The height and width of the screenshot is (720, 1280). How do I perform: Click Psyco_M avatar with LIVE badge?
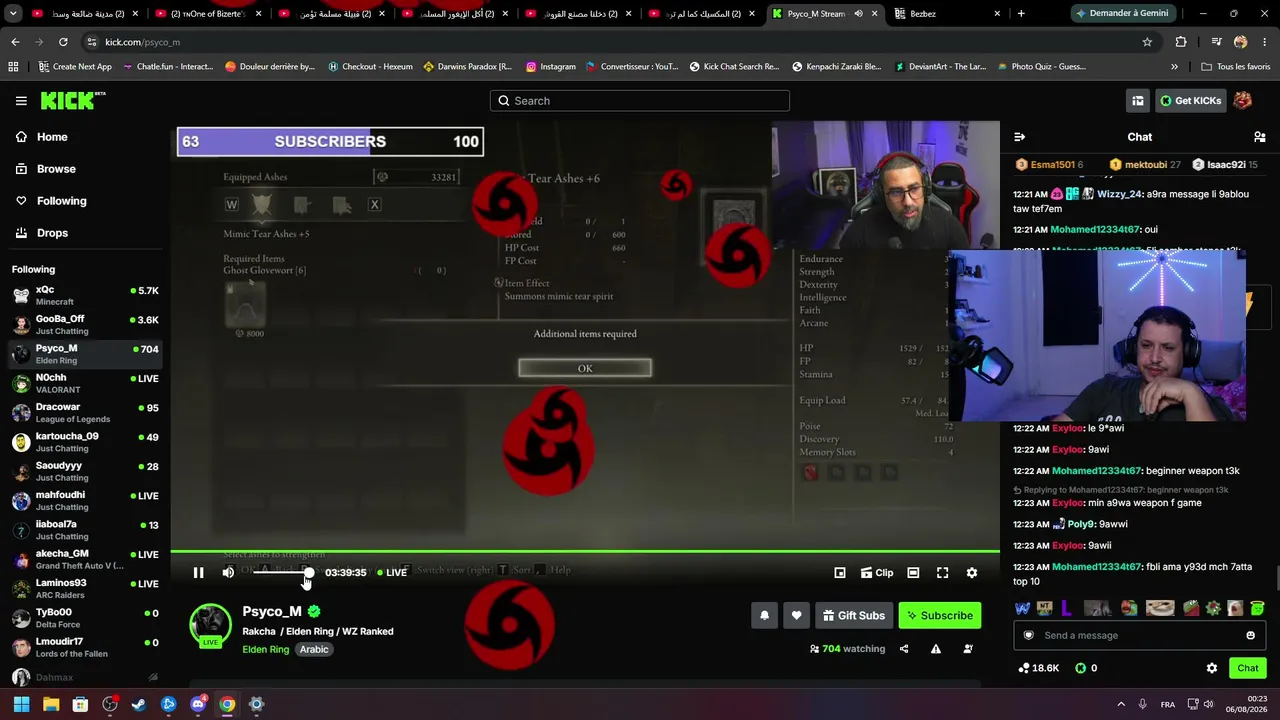point(210,626)
